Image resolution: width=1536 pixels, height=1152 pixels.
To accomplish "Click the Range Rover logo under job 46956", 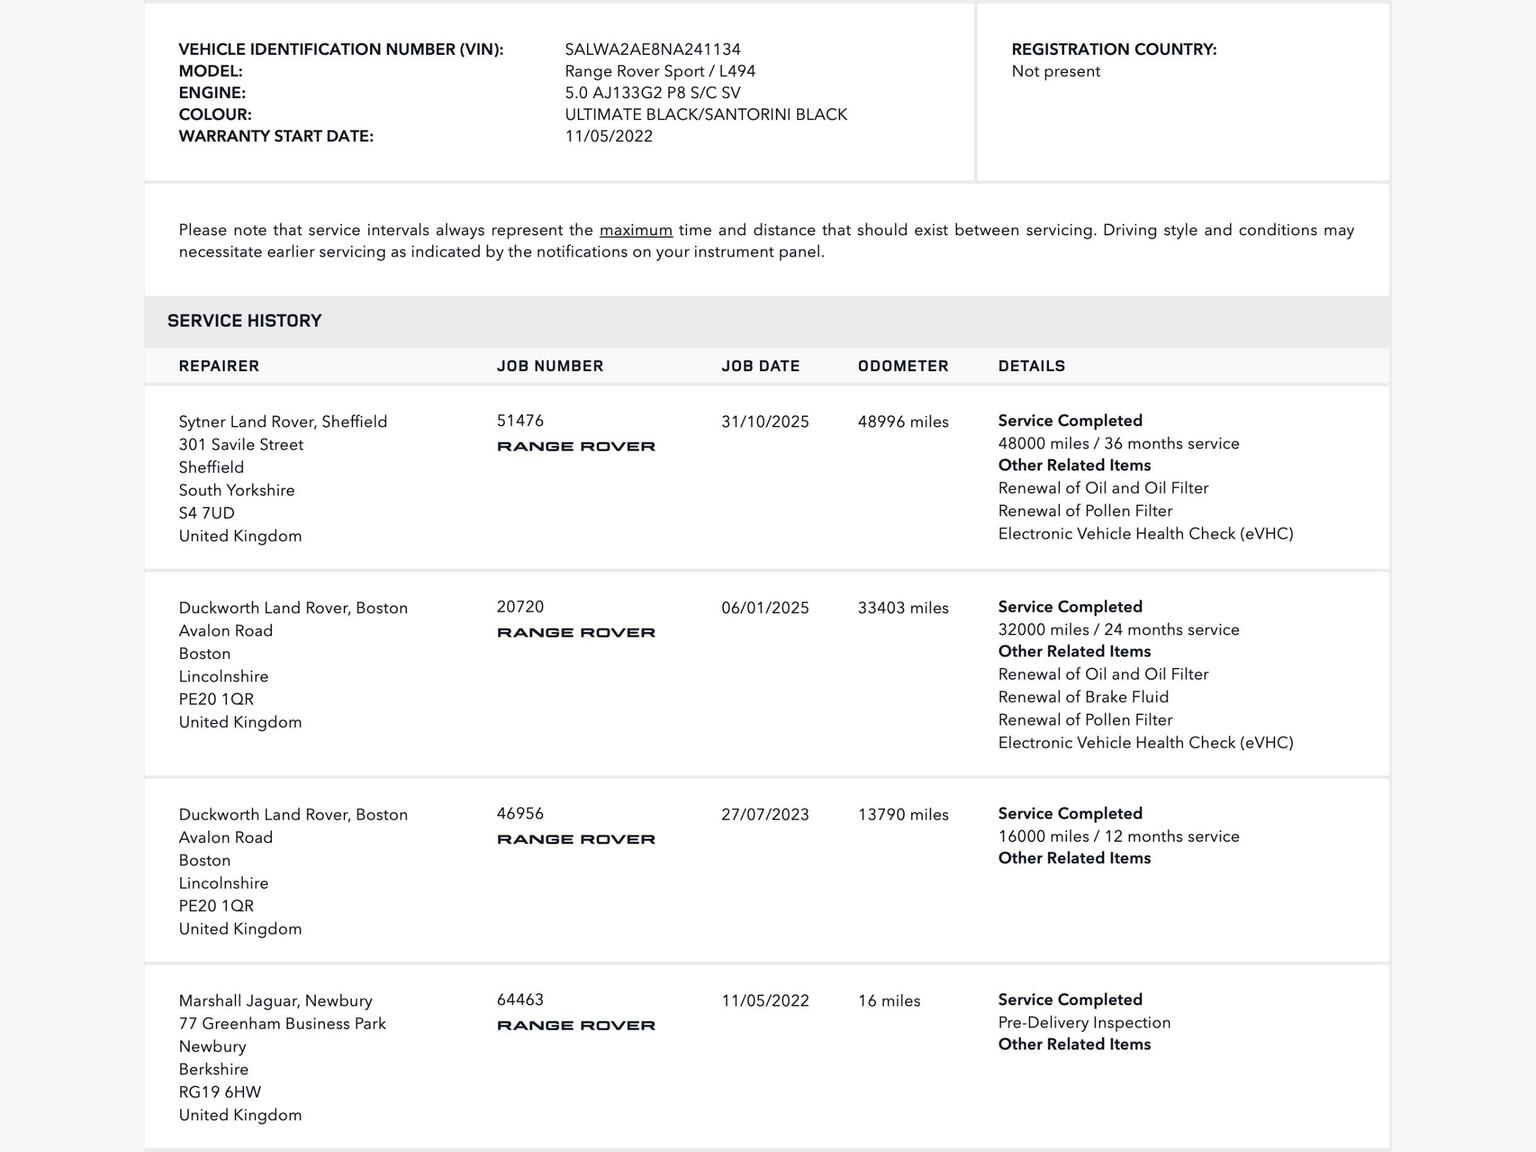I will pos(576,839).
